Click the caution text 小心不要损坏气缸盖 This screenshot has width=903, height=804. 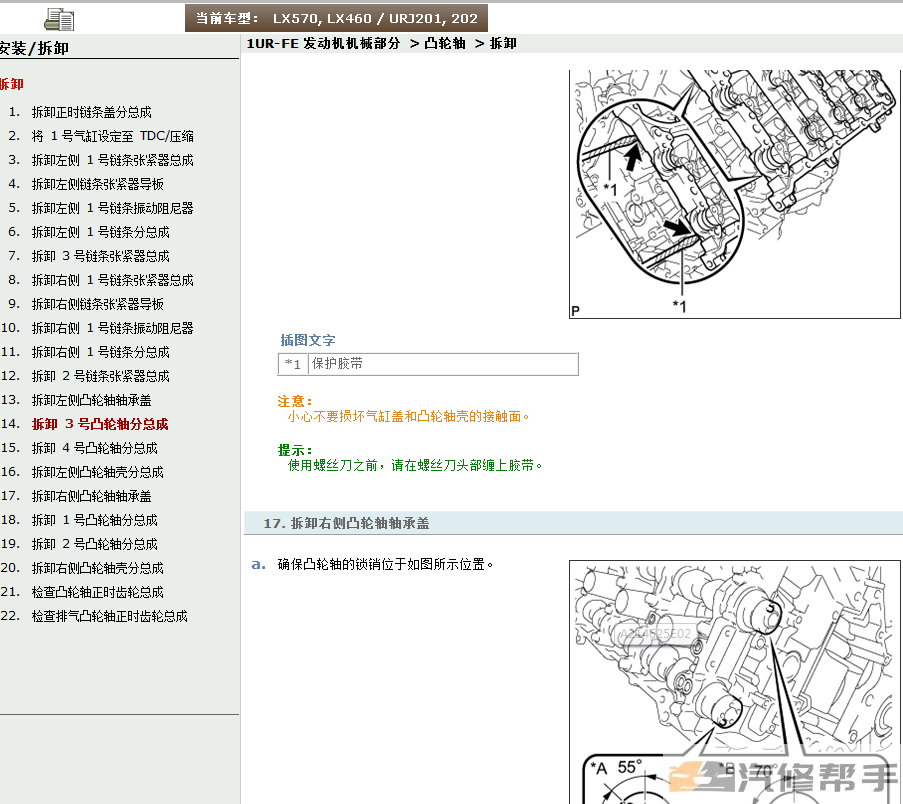click(x=408, y=416)
